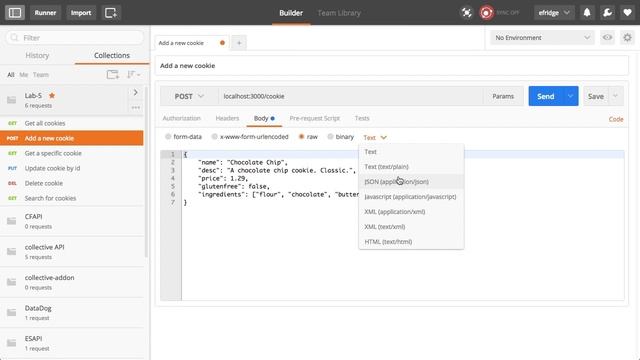The width and height of the screenshot is (640, 360).
Task: Open the Pre-request Script tab
Action: tap(314, 118)
